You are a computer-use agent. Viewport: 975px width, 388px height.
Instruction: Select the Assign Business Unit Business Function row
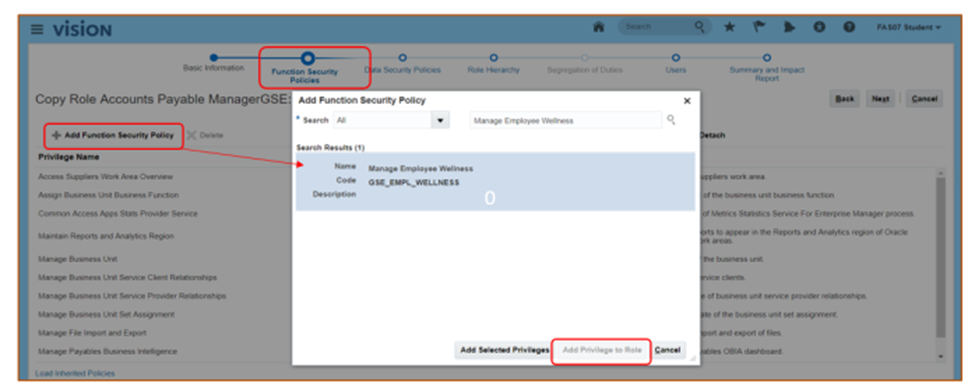tap(108, 195)
